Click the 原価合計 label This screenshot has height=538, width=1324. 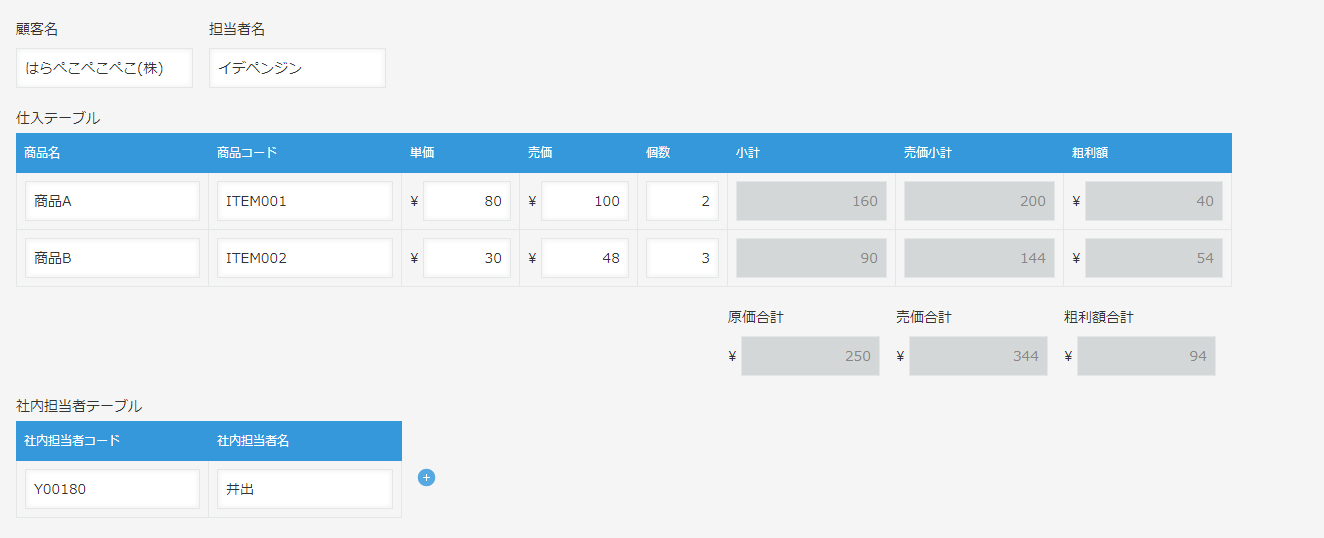point(756,318)
